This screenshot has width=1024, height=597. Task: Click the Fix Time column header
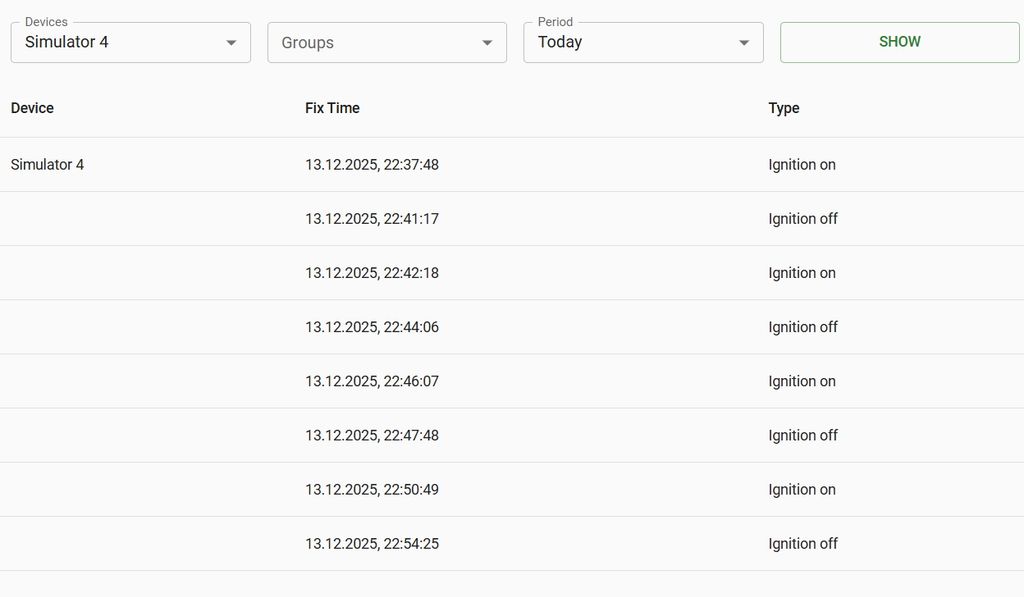(332, 108)
